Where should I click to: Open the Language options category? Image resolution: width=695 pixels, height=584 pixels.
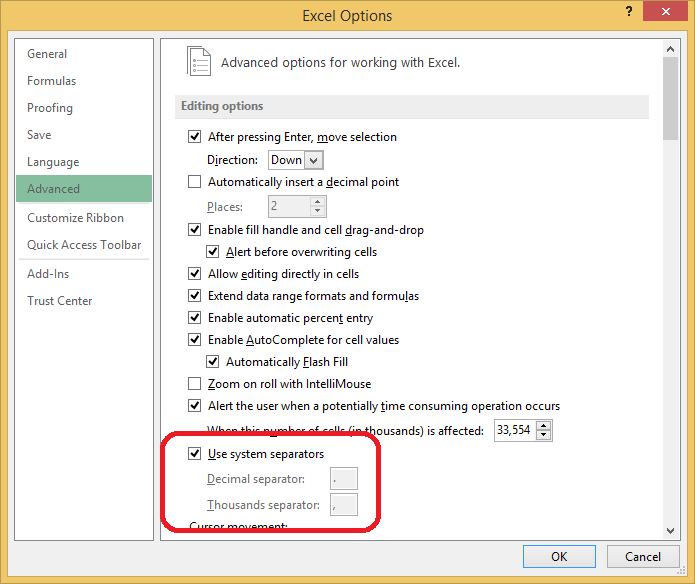[84, 162]
